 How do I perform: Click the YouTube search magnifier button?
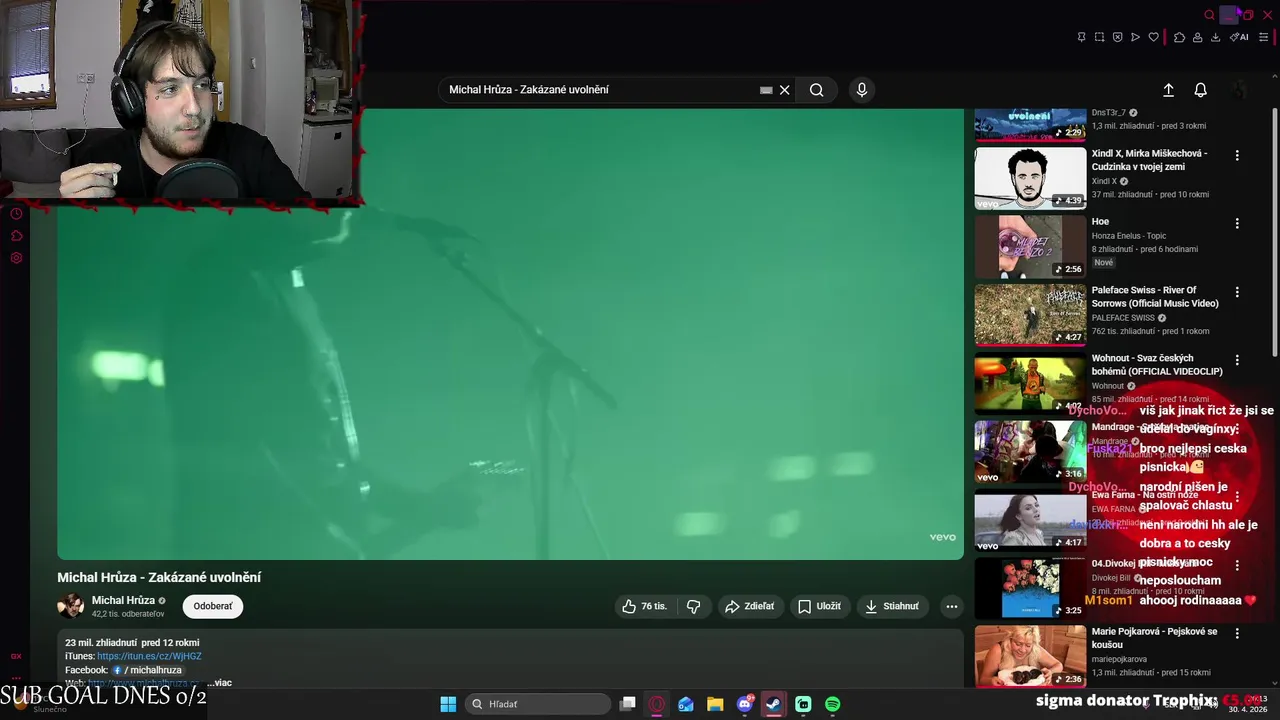point(817,90)
